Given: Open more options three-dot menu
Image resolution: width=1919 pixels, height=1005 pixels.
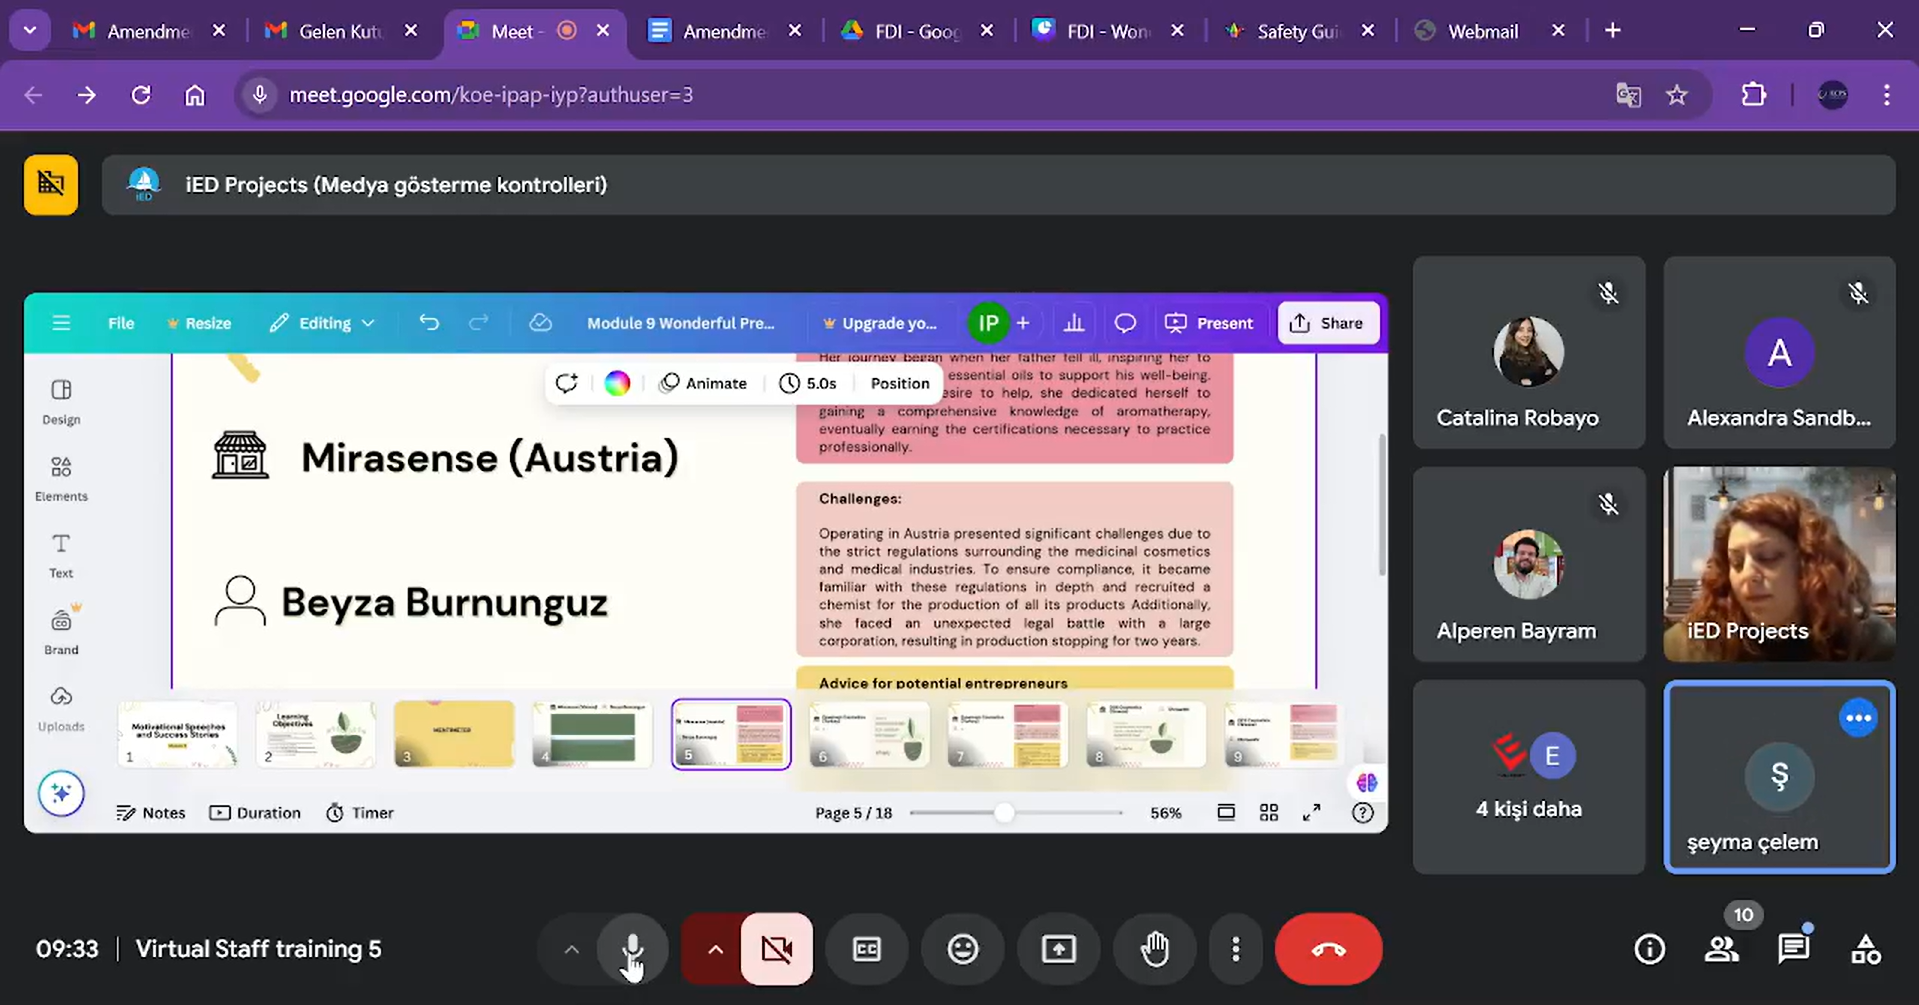Looking at the screenshot, I should coord(1235,949).
